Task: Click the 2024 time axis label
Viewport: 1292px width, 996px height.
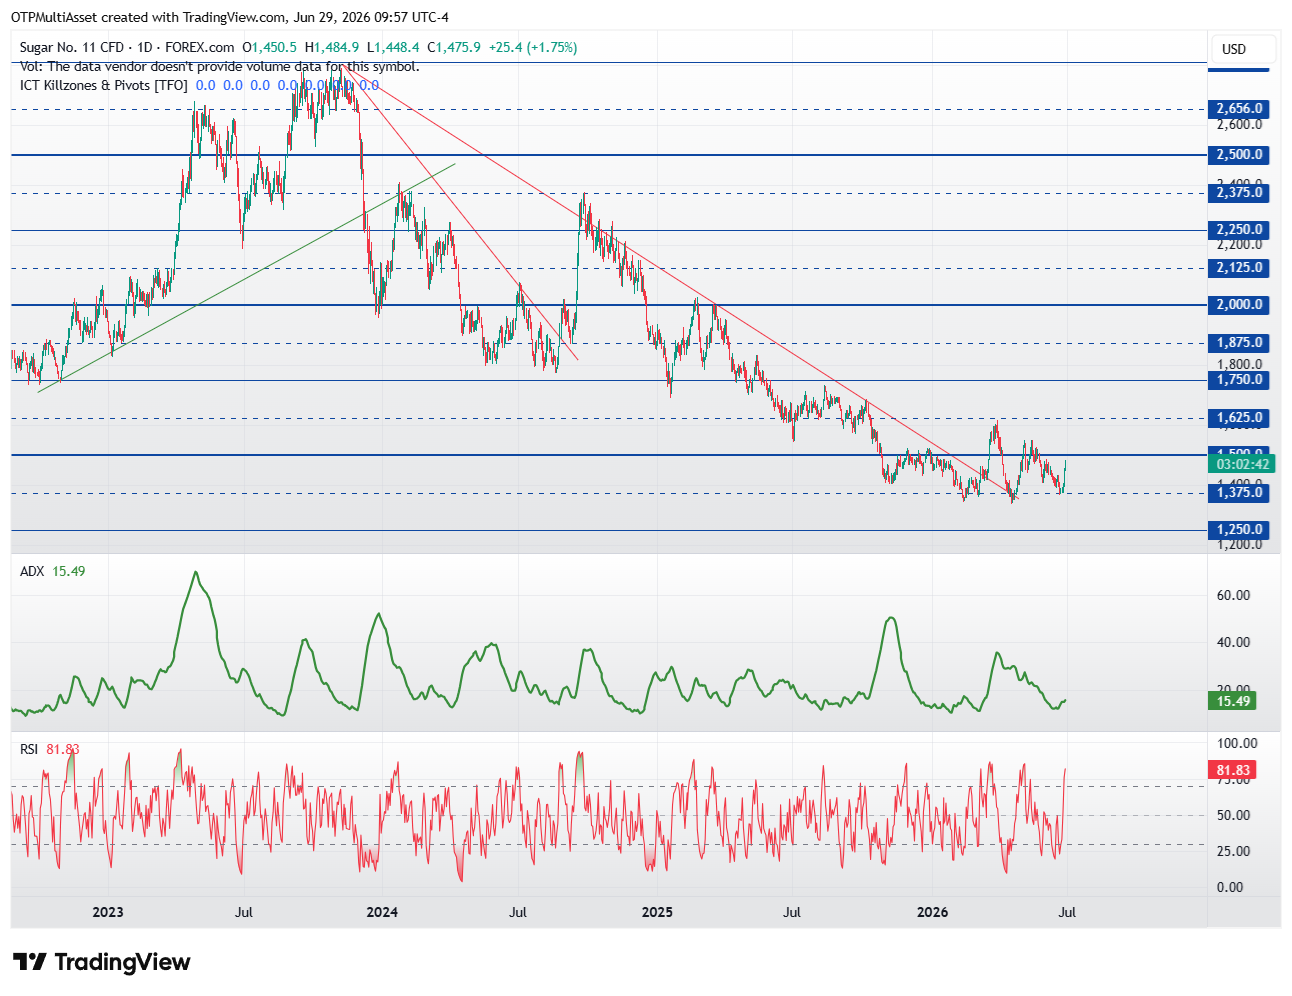Action: click(x=382, y=912)
